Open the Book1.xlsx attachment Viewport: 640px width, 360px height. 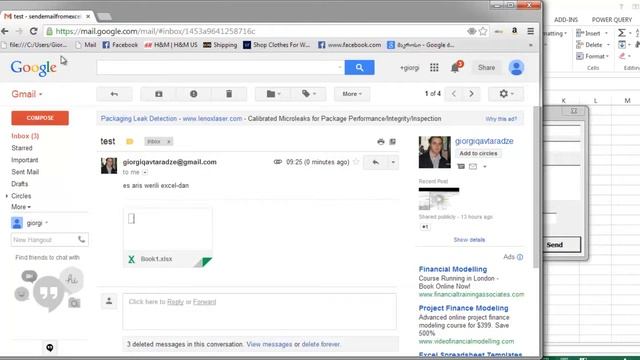[x=168, y=237]
